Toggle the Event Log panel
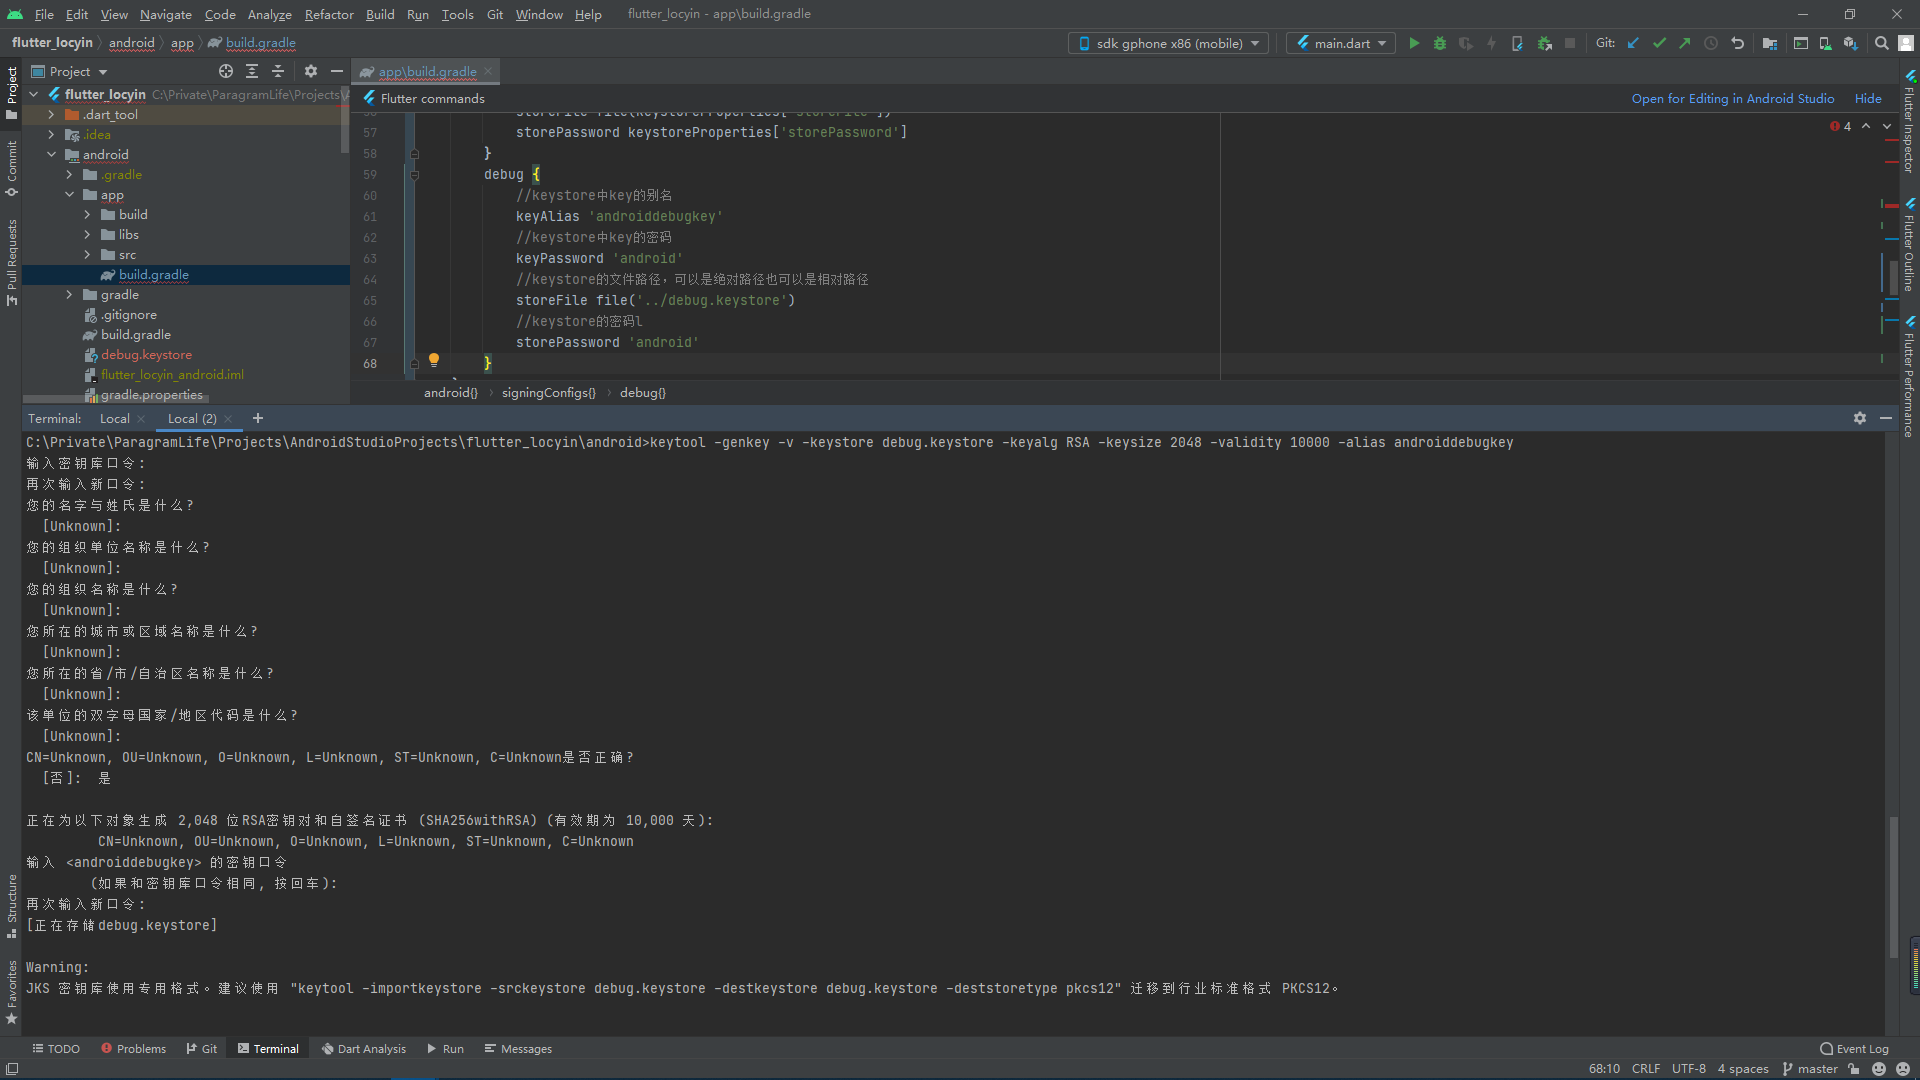Screen dimensions: 1920x1080 tap(1854, 1049)
